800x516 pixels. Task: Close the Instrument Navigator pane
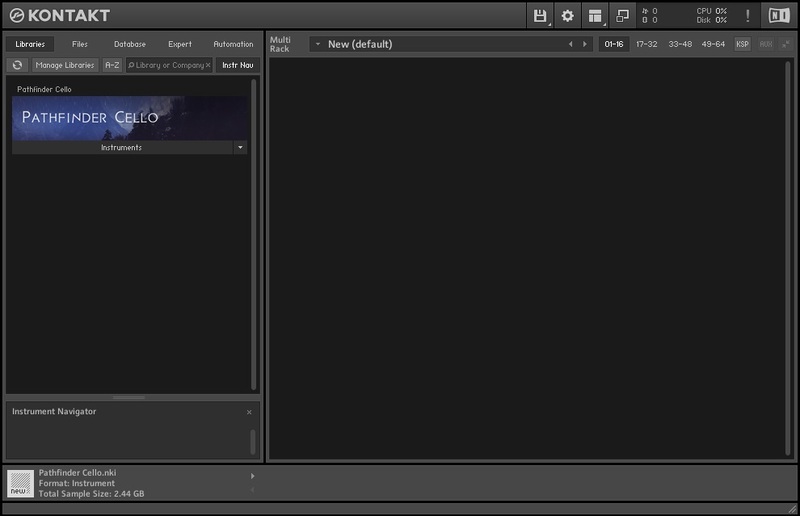tap(249, 412)
